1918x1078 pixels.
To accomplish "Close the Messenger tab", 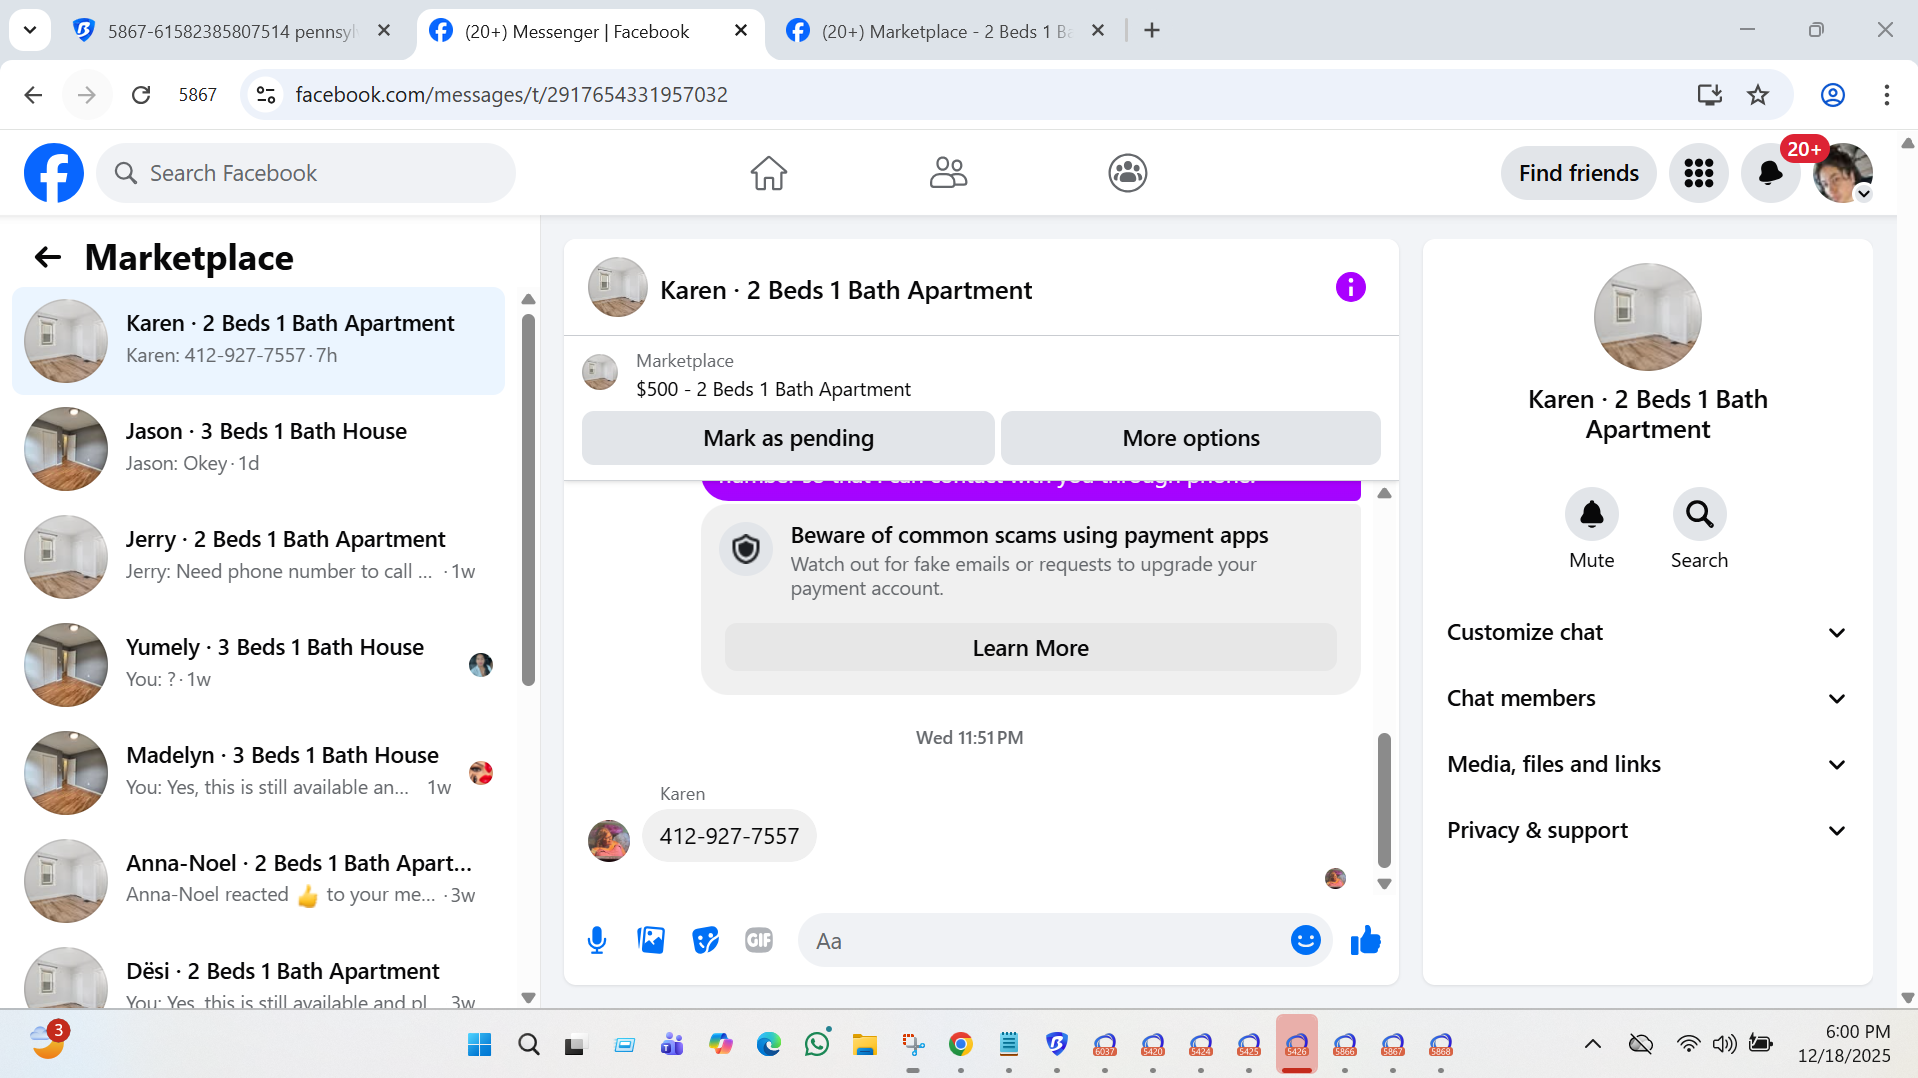I will [x=741, y=31].
